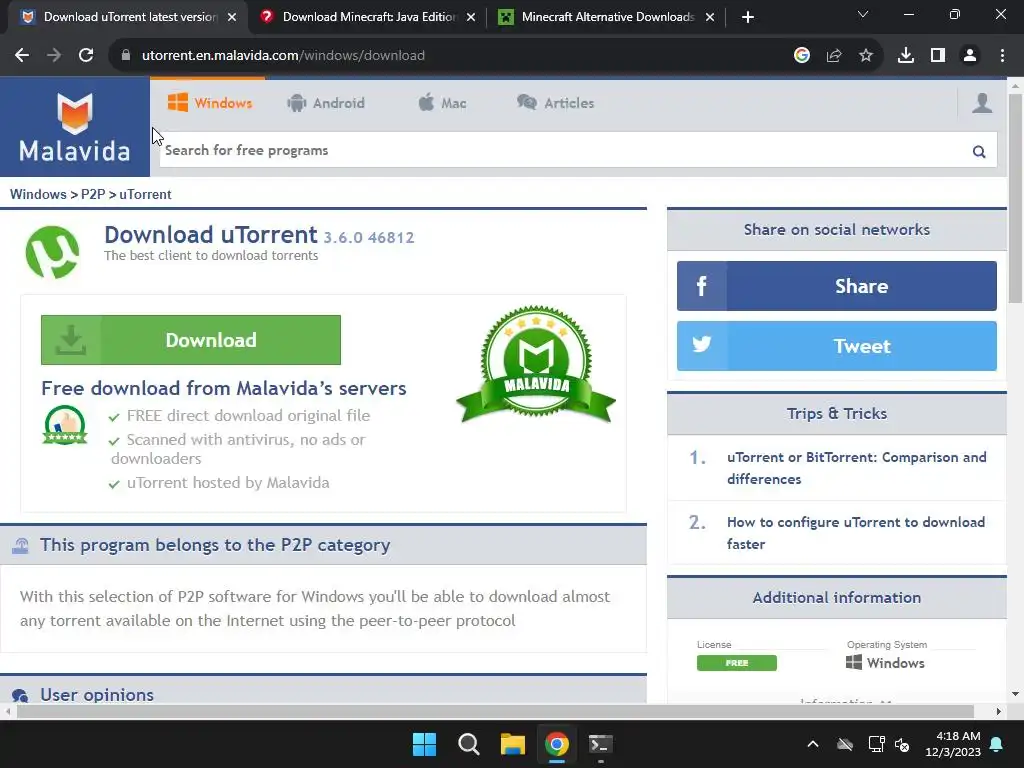Click the User opinions heading
The image size is (1024, 768).
click(x=97, y=694)
